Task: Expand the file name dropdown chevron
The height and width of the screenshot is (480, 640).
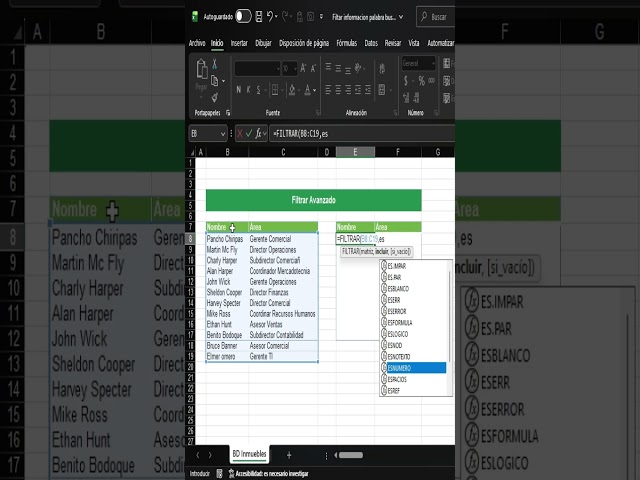Action: 401,17
